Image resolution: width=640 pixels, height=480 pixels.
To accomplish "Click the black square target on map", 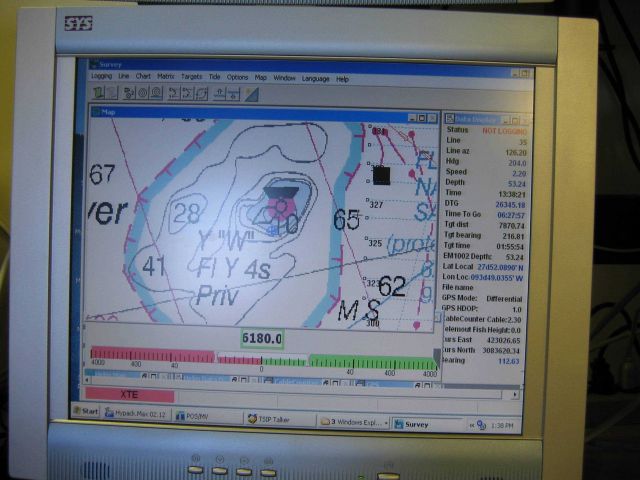I will (x=382, y=176).
